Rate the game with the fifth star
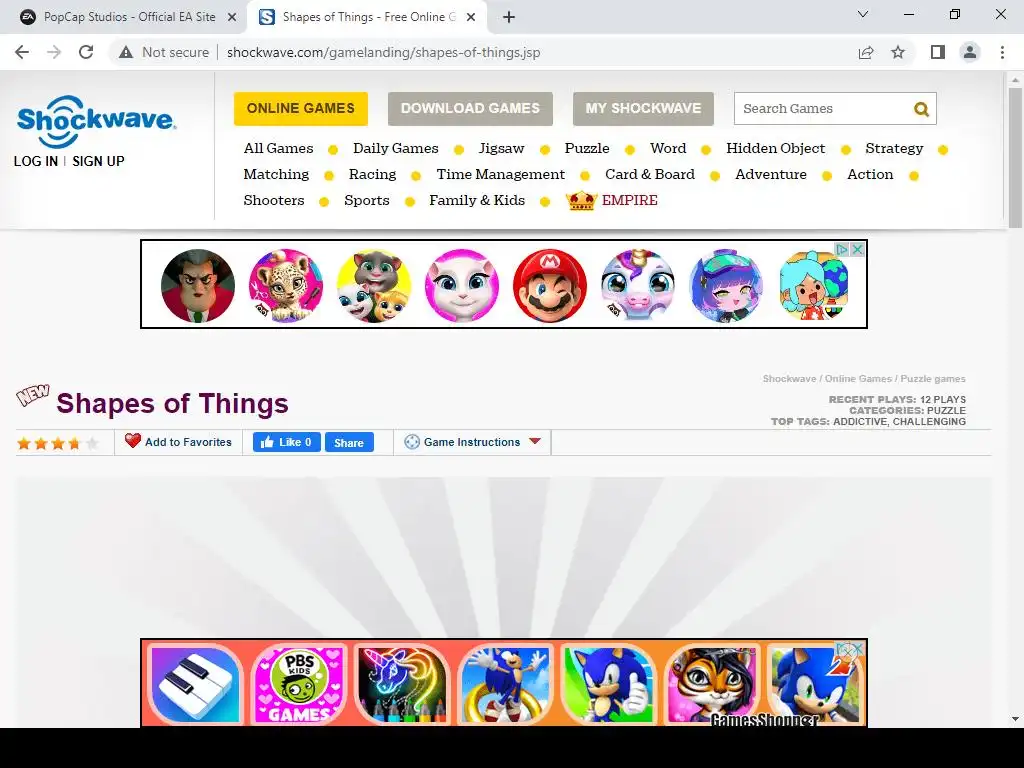Screen dimensions: 1024x768 [92, 443]
